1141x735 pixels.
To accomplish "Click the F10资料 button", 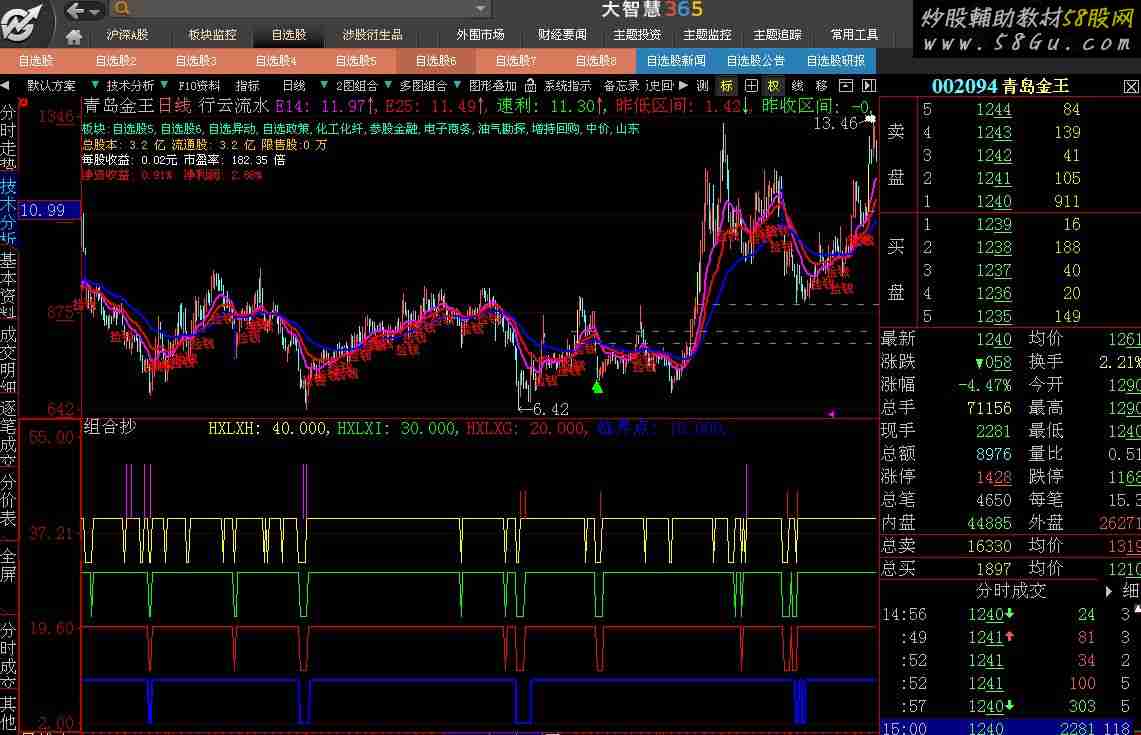I will tap(199, 86).
